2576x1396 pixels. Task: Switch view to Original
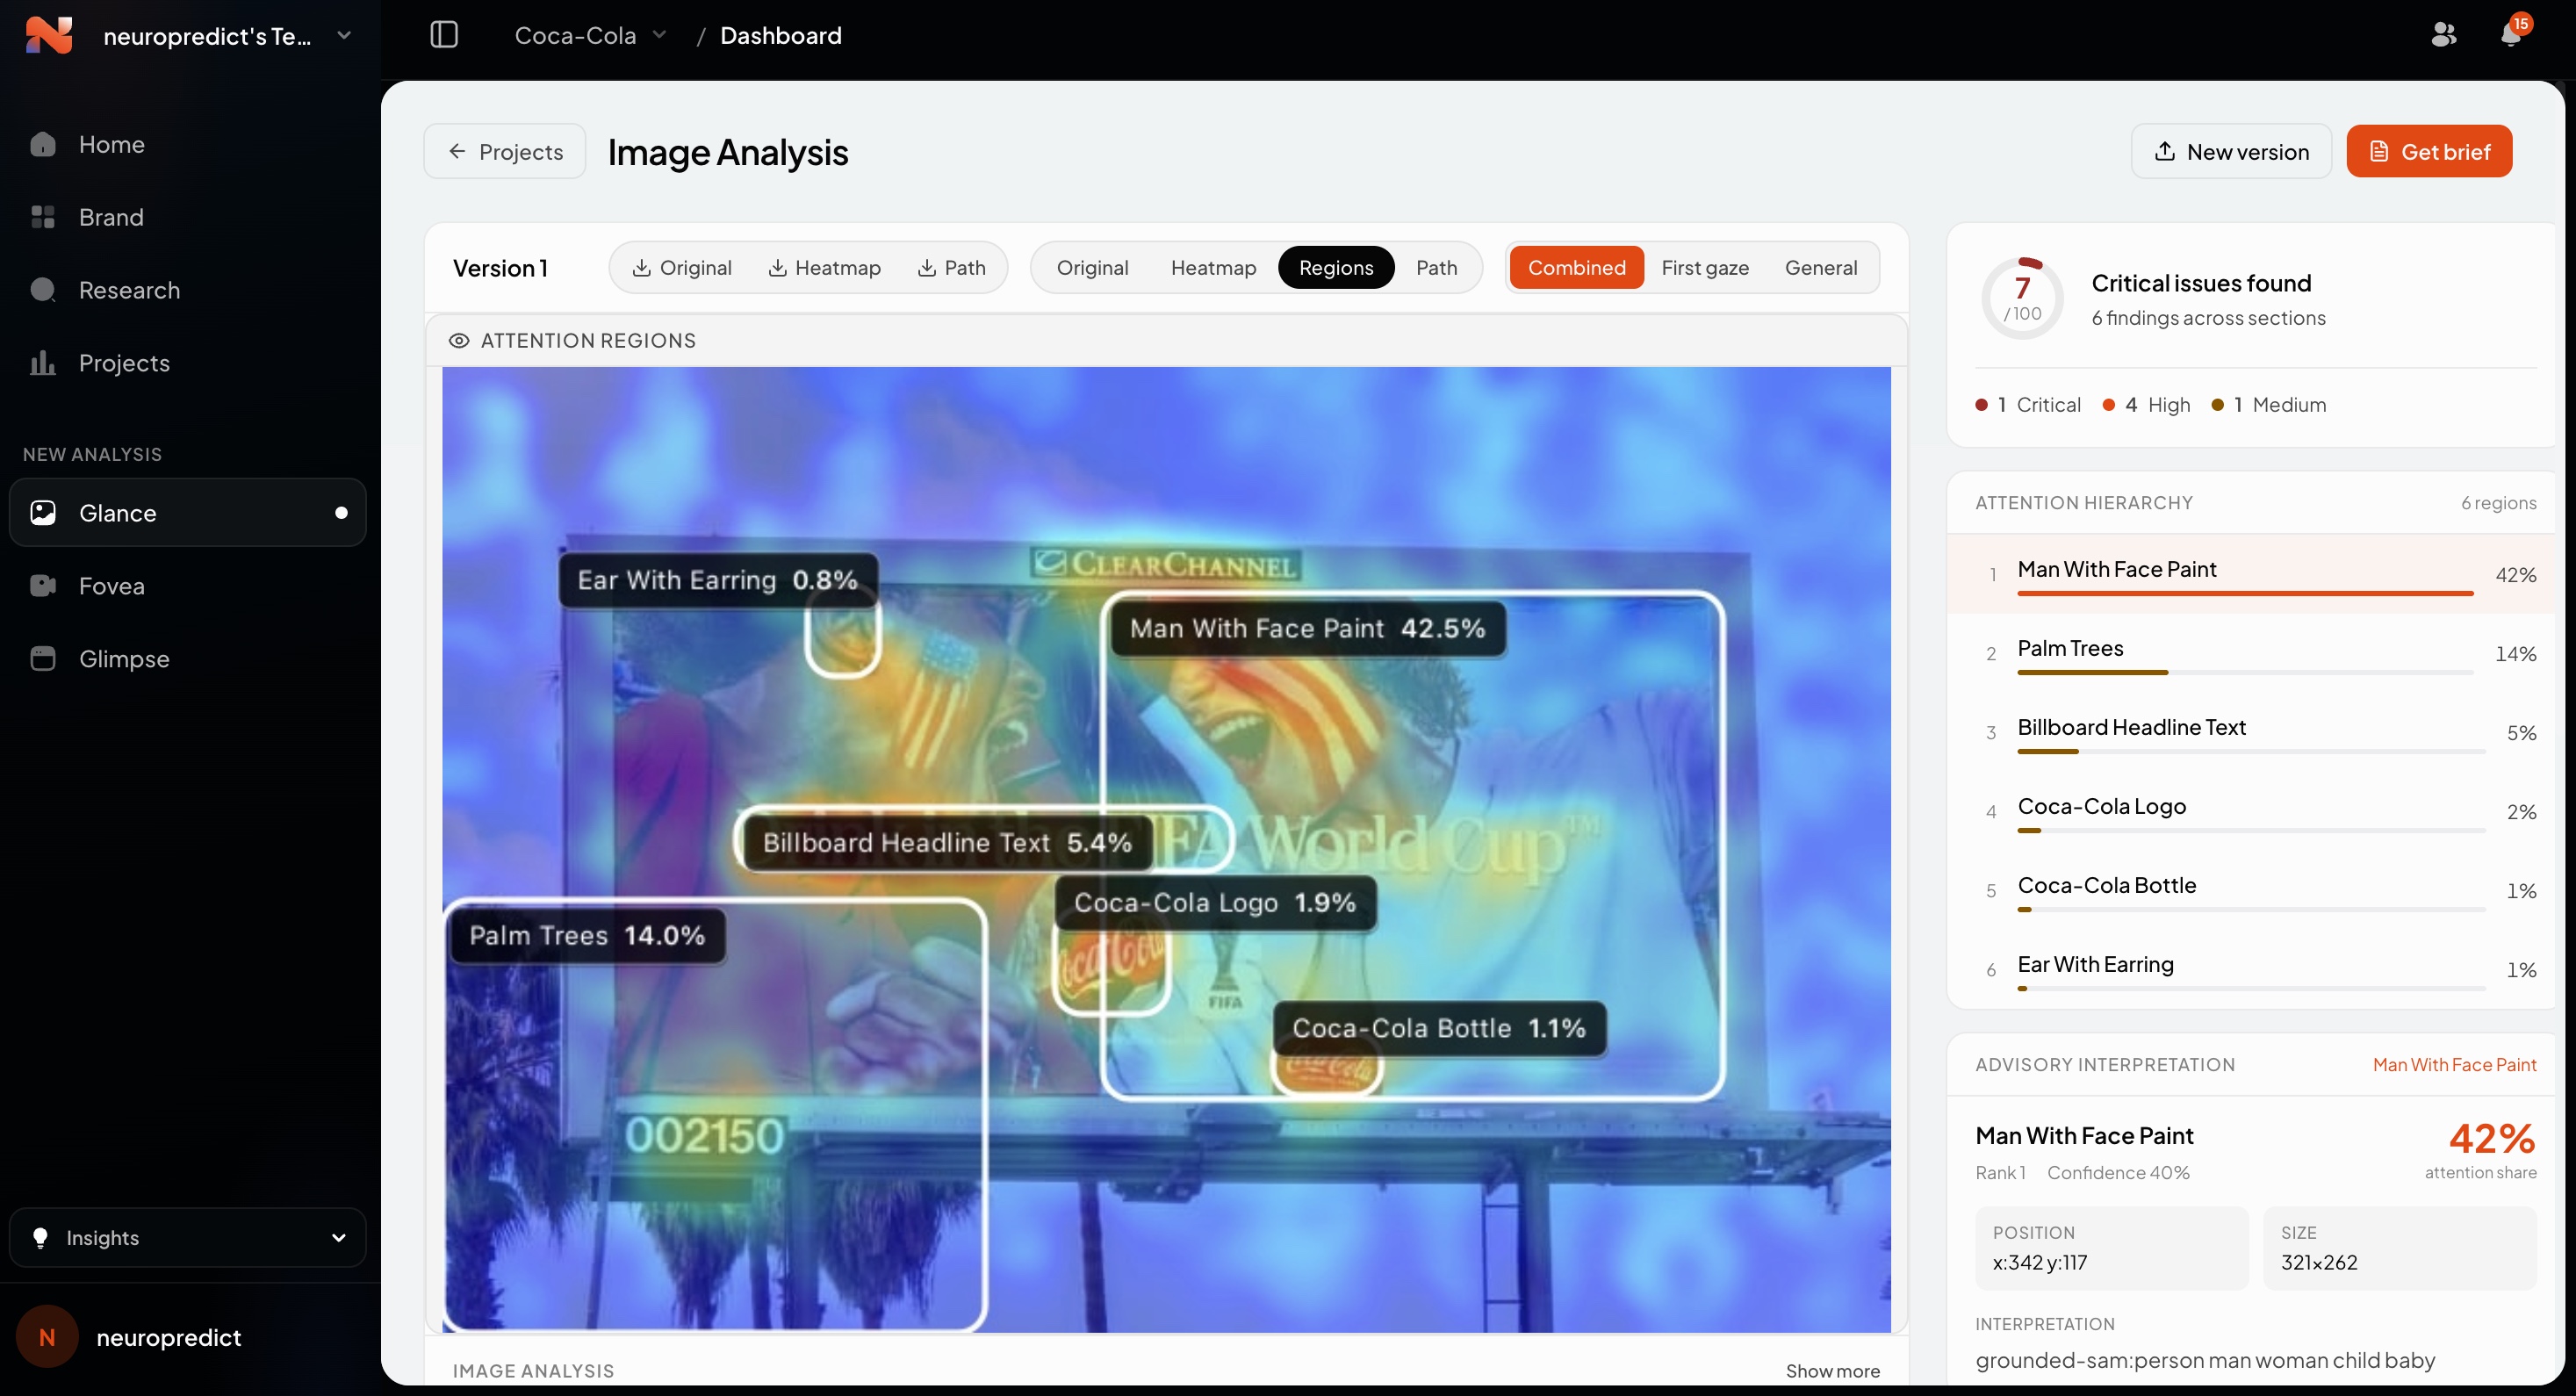tap(1092, 268)
